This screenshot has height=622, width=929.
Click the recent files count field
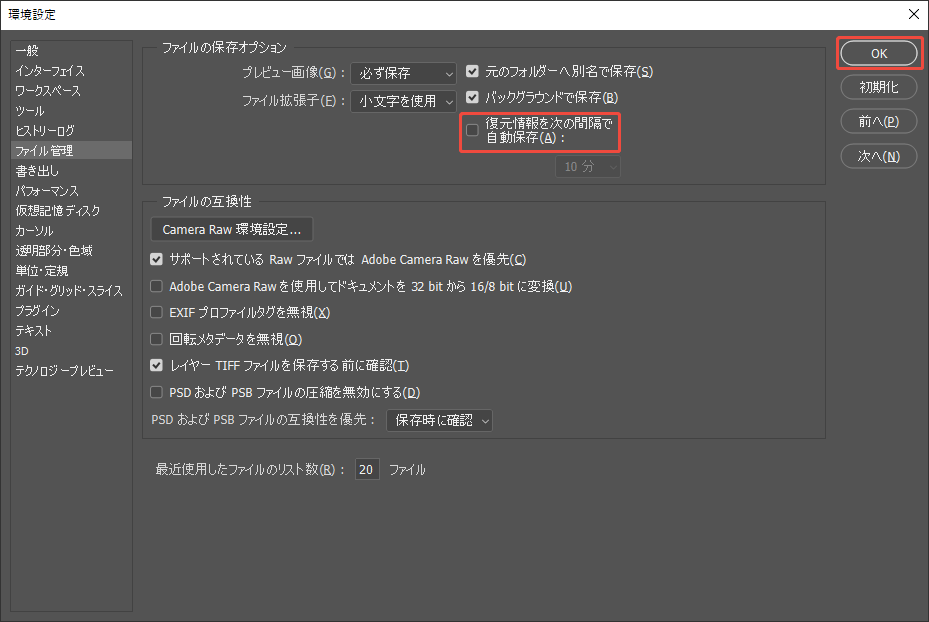(367, 469)
